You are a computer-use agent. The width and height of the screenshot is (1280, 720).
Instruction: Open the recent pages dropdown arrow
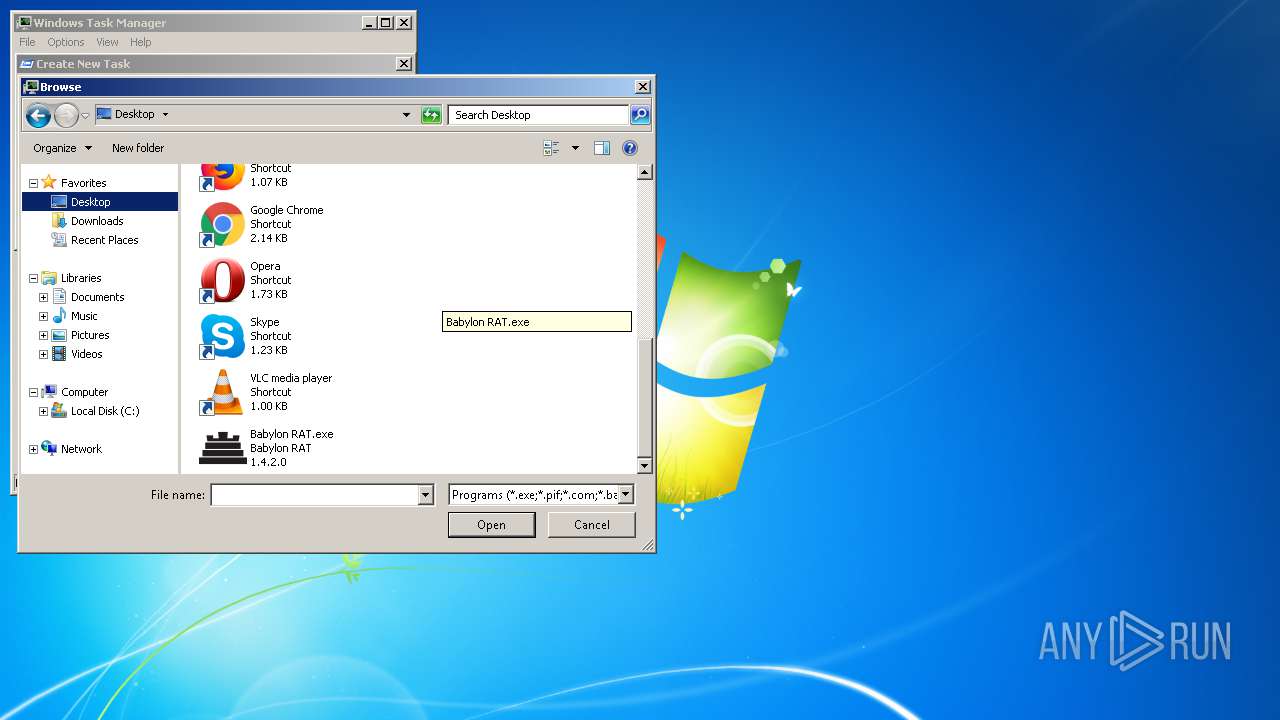pos(85,116)
